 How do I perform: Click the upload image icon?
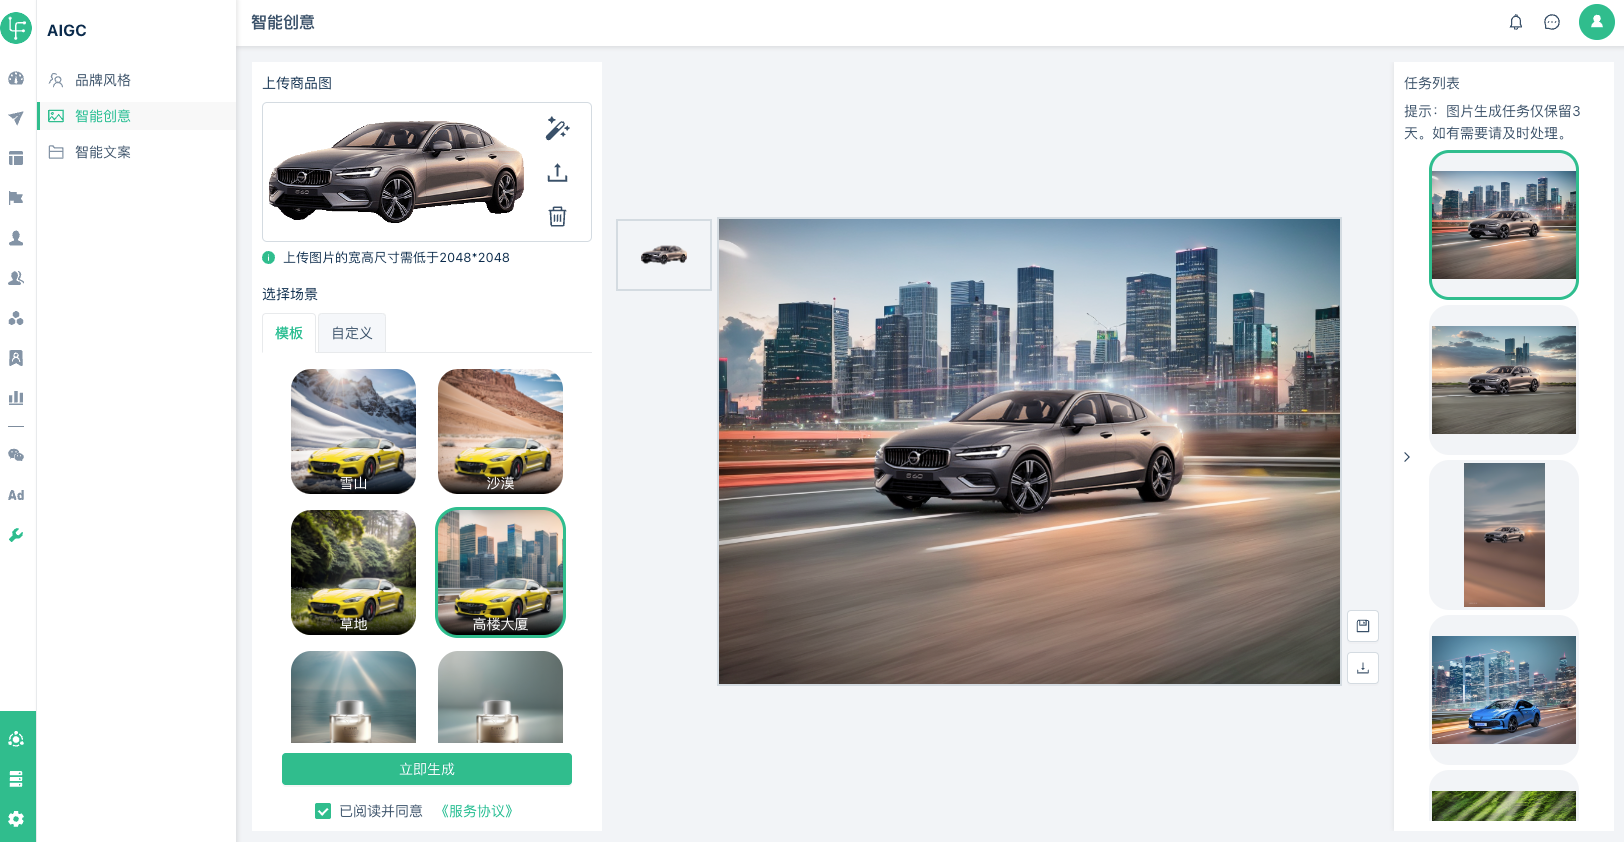(557, 173)
